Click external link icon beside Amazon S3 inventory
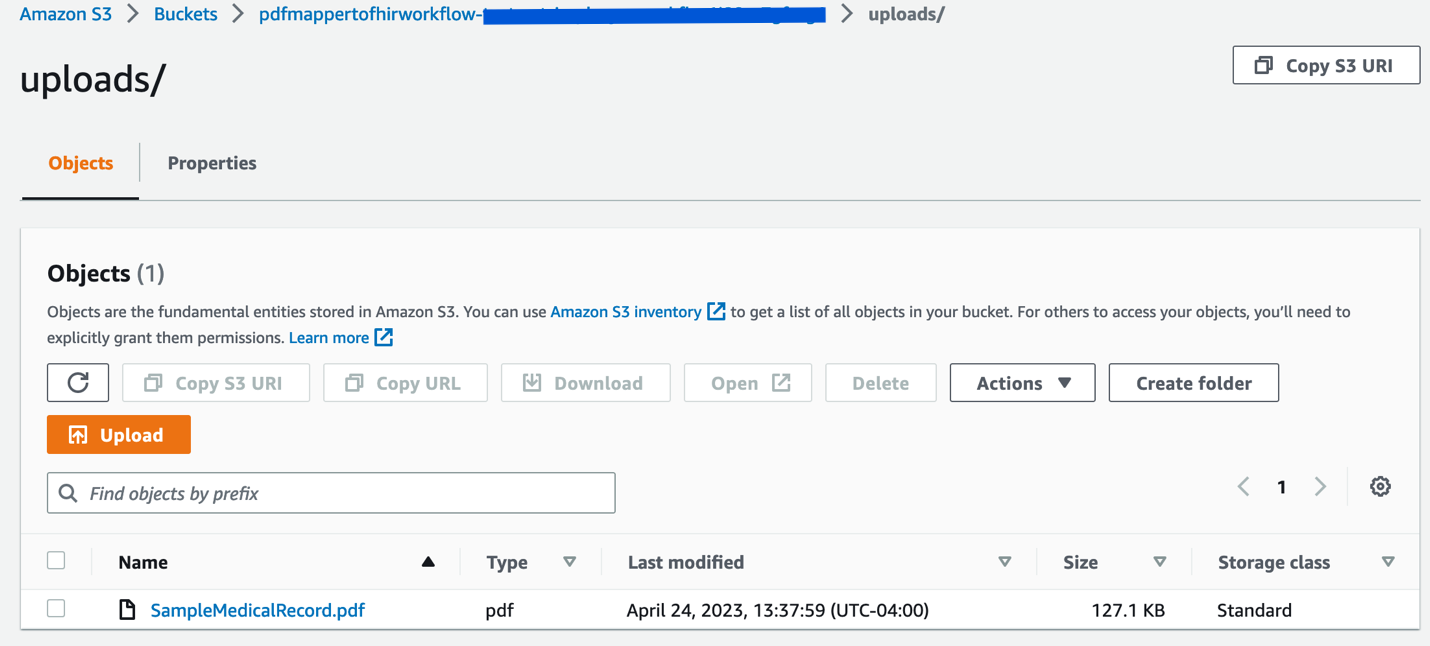Screen dimensions: 1430x646 716,312
